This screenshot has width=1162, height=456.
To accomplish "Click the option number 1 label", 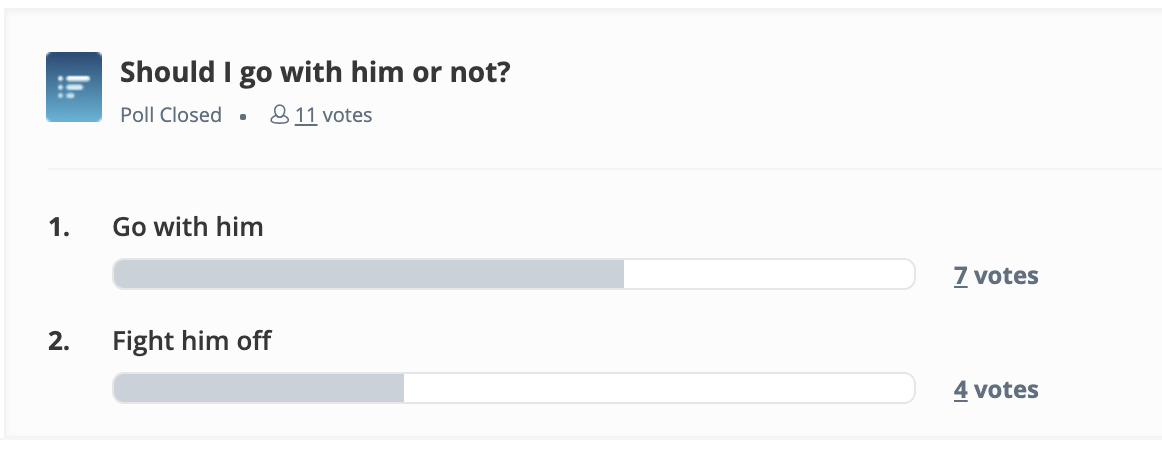I will click(59, 227).
